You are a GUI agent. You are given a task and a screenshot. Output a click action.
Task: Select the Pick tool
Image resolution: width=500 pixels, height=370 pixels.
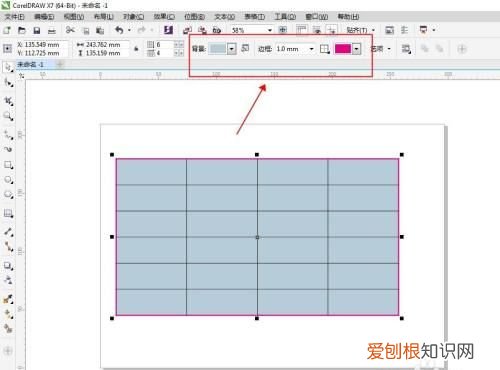click(8, 67)
